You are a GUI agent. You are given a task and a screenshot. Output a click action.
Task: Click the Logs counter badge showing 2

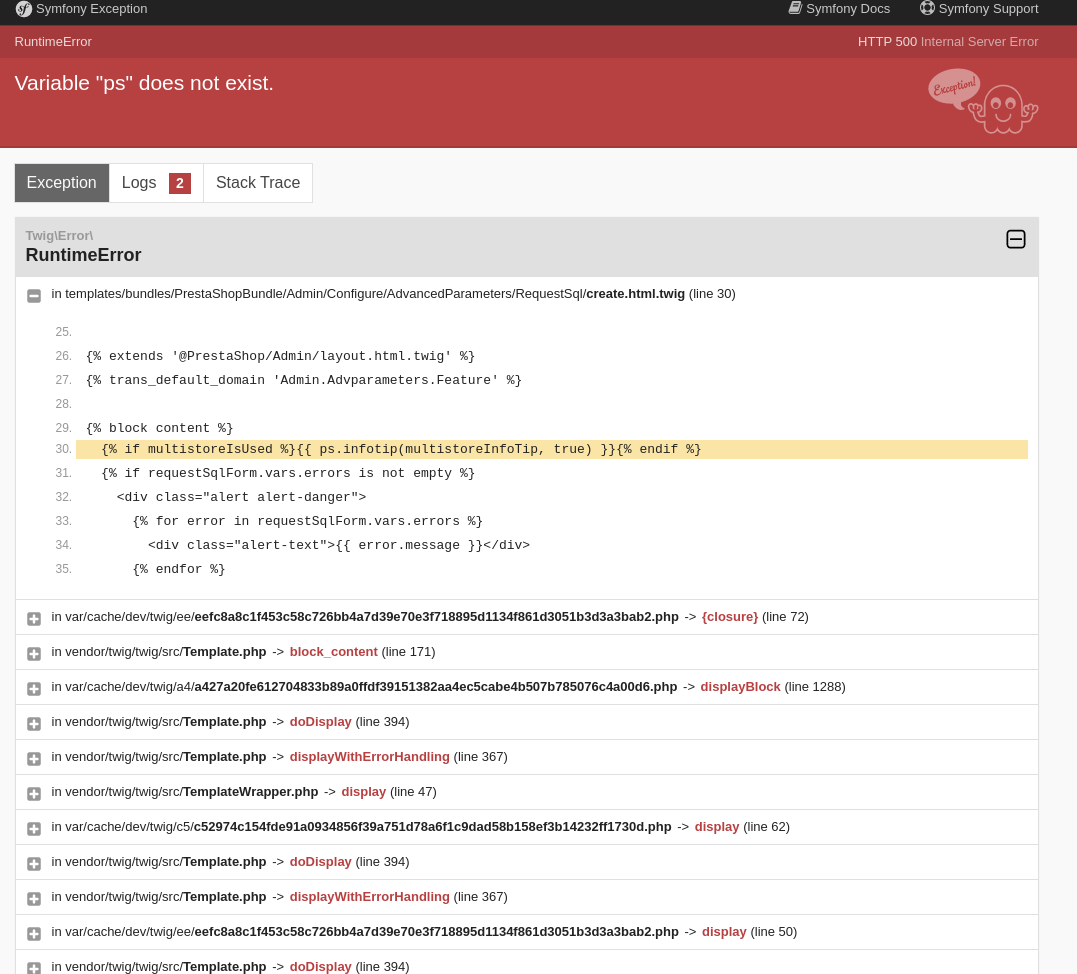pyautogui.click(x=179, y=183)
